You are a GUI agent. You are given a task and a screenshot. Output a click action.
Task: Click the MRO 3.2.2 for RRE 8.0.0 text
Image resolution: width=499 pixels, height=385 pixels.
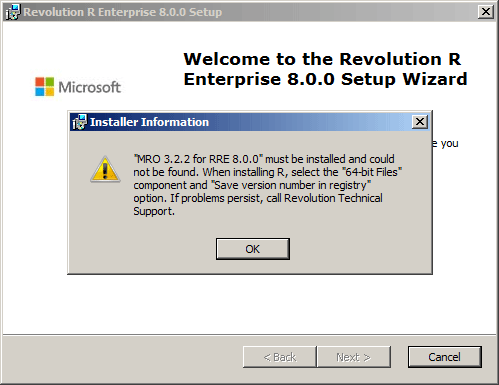pyautogui.click(x=198, y=159)
